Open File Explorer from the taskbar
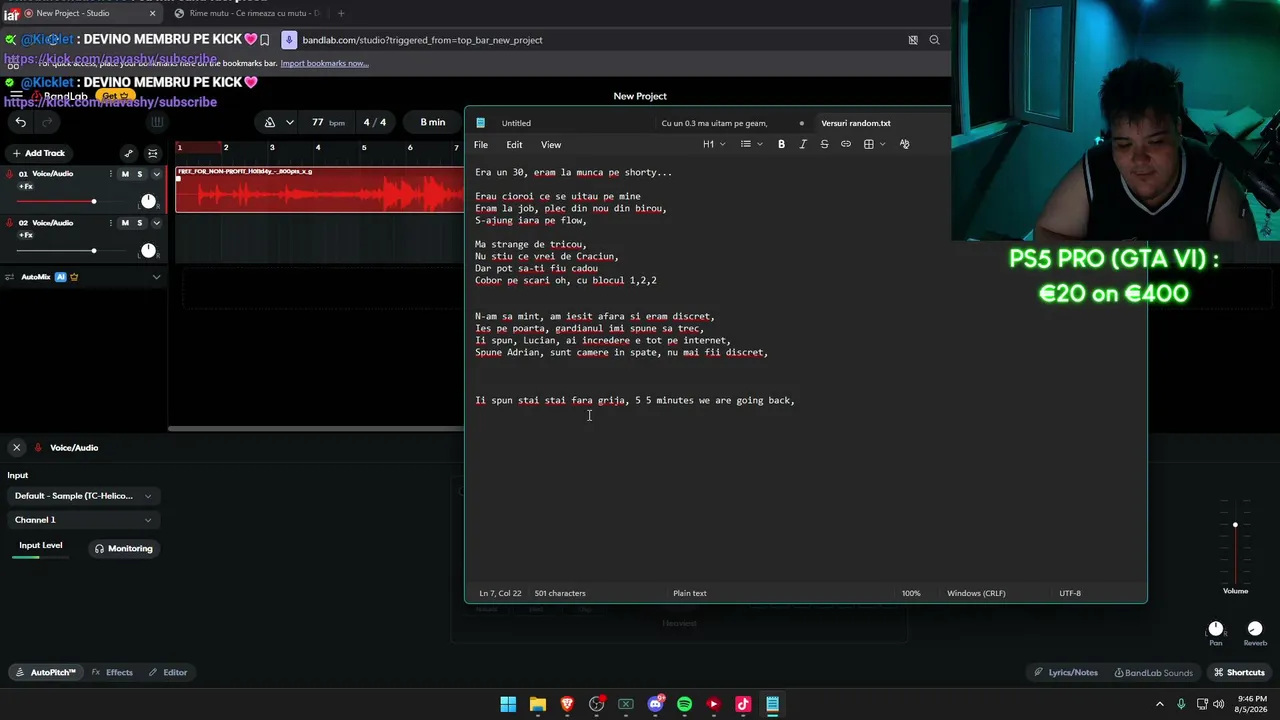1280x720 pixels. coord(538,704)
